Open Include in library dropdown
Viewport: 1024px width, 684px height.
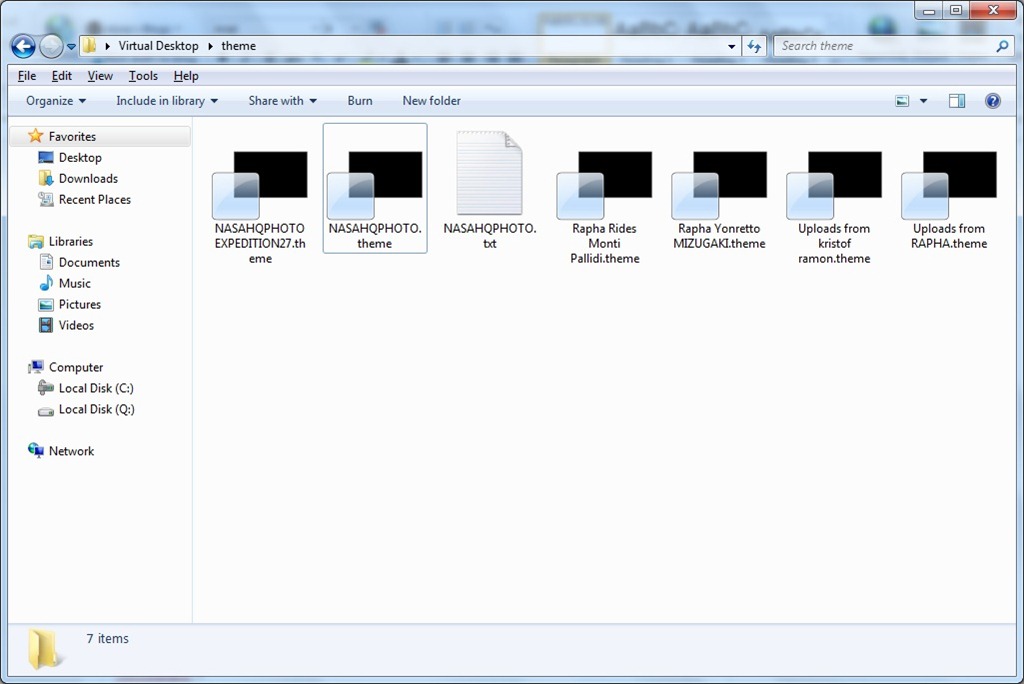click(x=166, y=101)
